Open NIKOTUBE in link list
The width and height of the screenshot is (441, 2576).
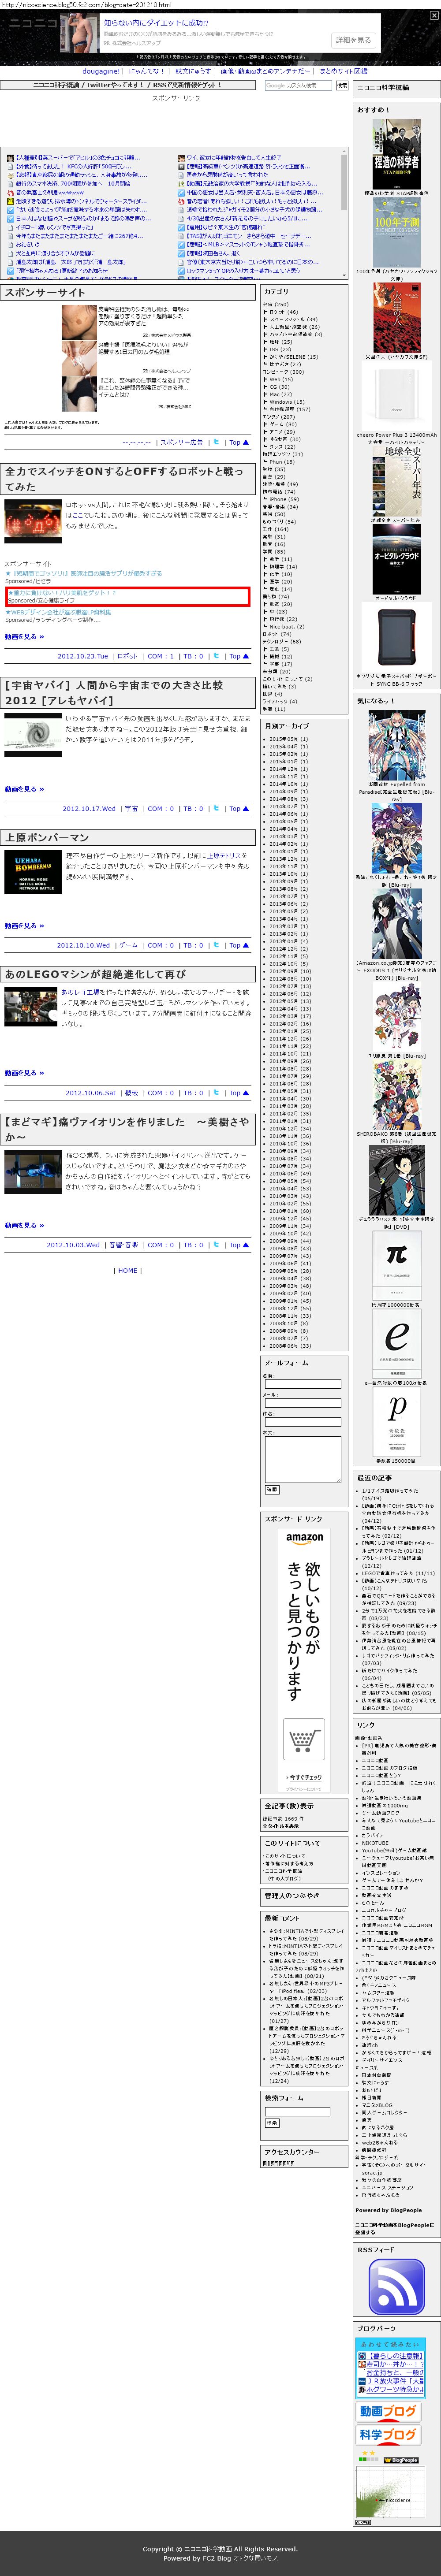(x=375, y=1843)
